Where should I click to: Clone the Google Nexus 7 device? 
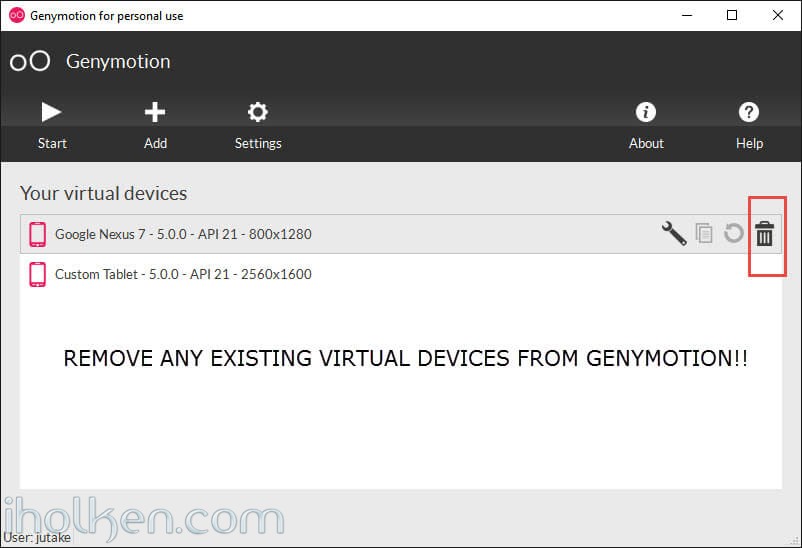point(704,233)
